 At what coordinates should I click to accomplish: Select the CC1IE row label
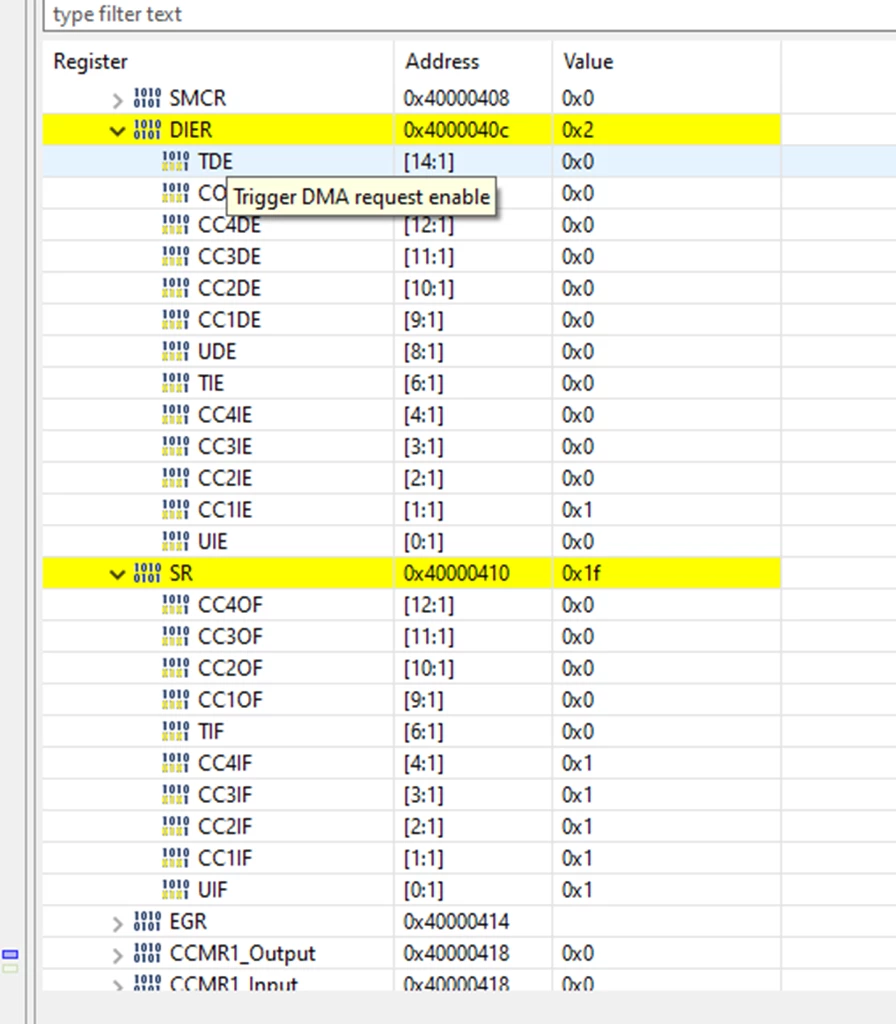pos(225,509)
